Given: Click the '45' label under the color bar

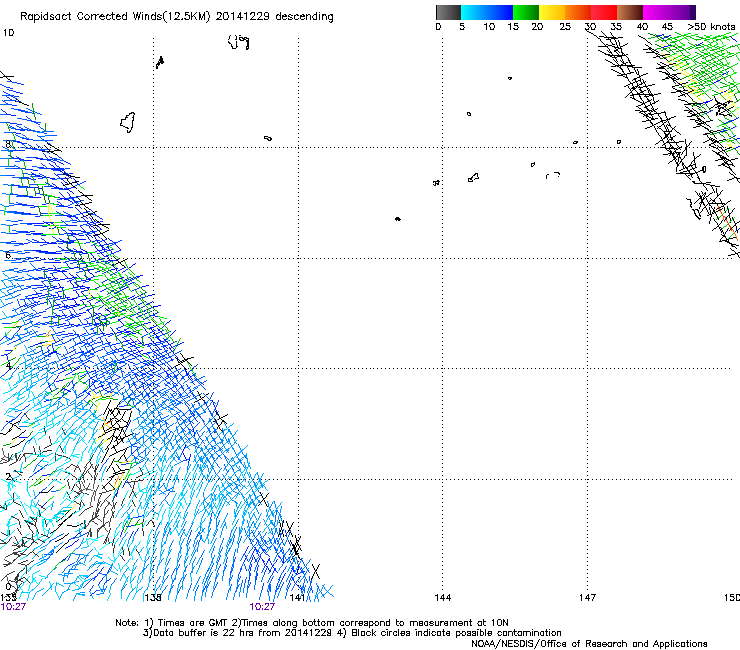Looking at the screenshot, I should (x=667, y=27).
